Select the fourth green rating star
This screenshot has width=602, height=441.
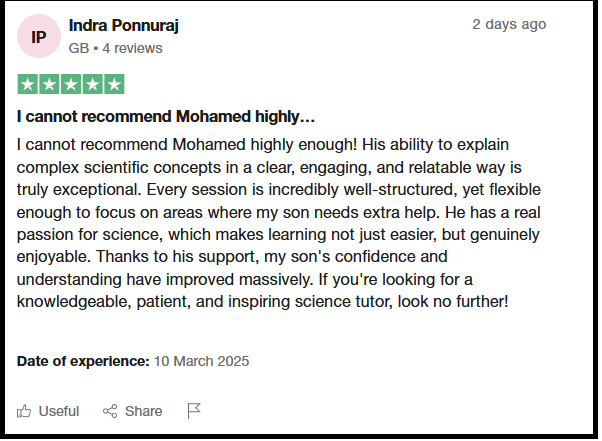93,84
